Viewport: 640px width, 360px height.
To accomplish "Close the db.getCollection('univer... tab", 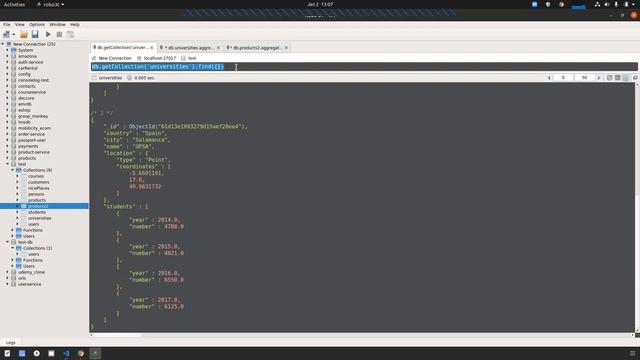I will pyautogui.click(x=151, y=48).
